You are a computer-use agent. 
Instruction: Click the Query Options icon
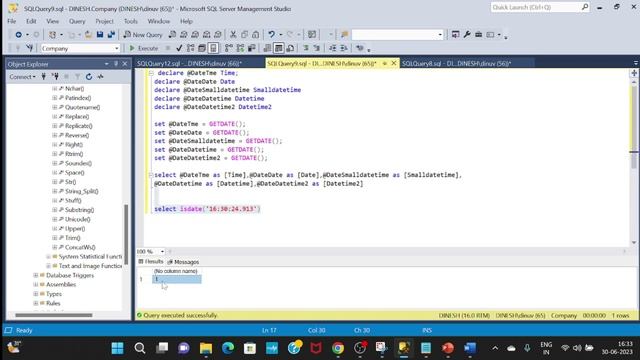tap(202, 48)
